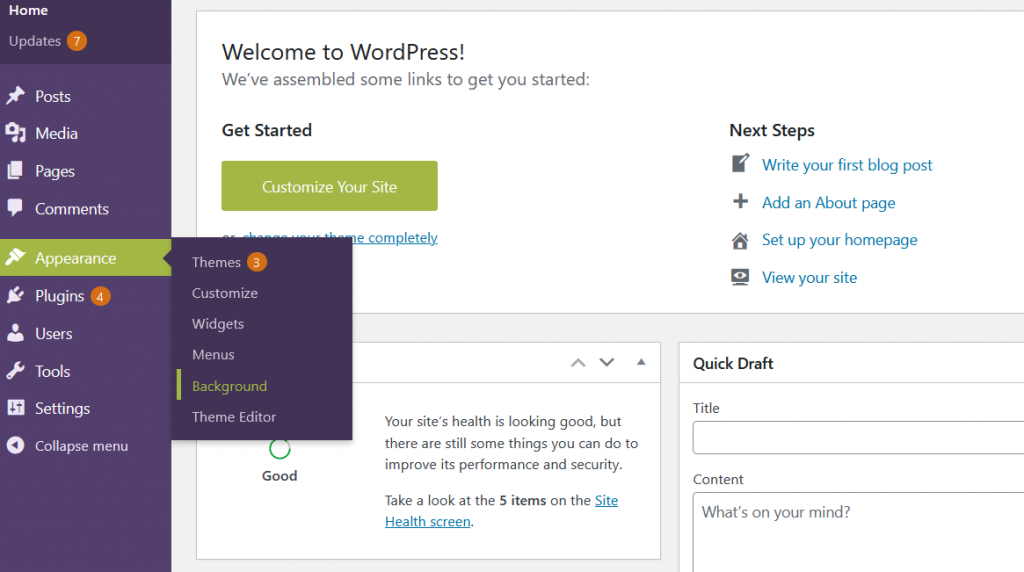The width and height of the screenshot is (1024, 572).
Task: Follow the Site Health screen link
Action: pos(428,521)
